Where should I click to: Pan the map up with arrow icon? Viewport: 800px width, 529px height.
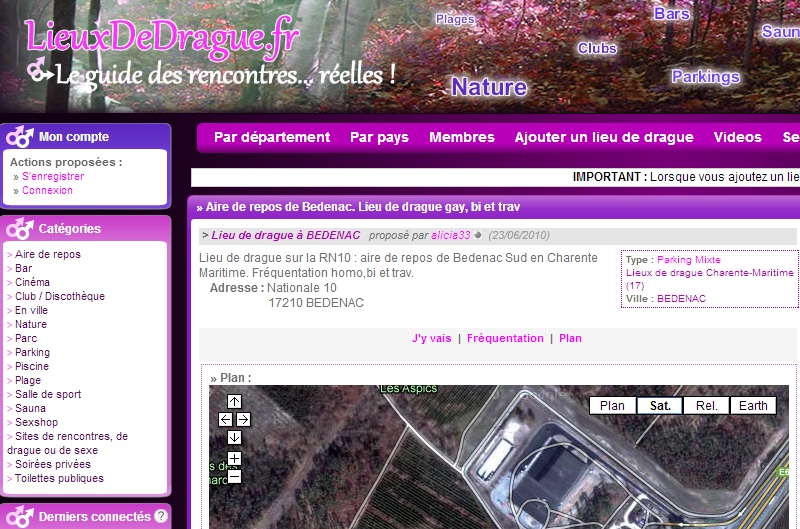coord(234,401)
